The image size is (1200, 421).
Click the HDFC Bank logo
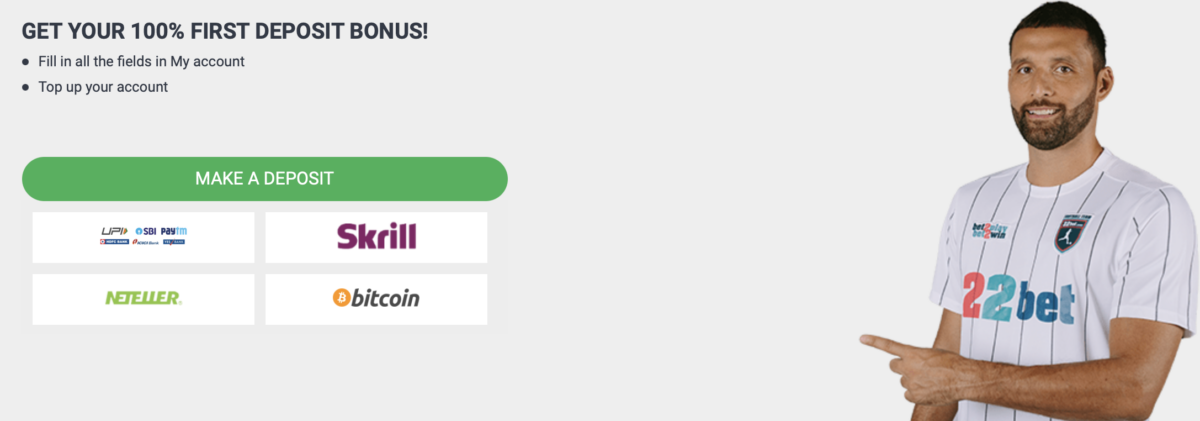click(x=114, y=242)
